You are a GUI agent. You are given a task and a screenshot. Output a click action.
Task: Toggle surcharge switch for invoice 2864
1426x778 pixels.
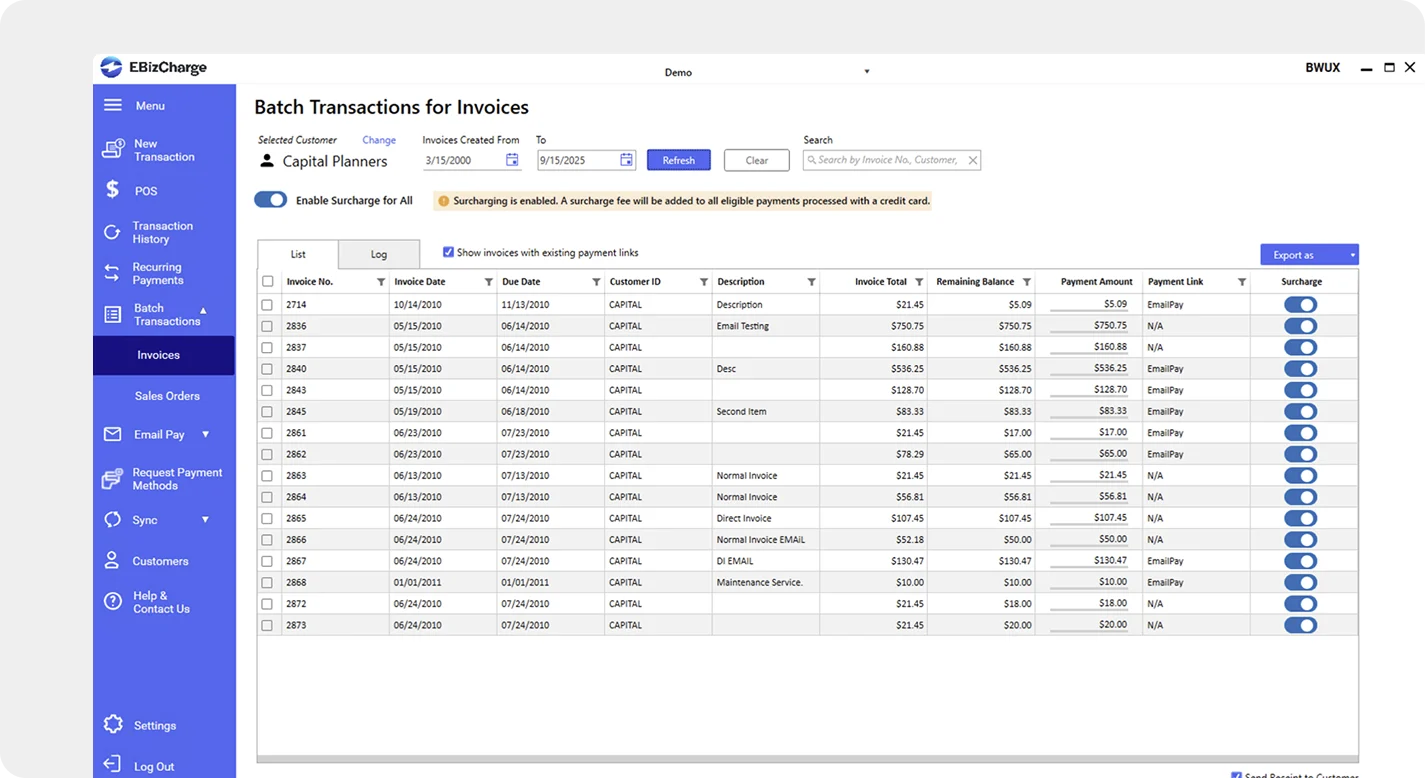click(x=1301, y=497)
